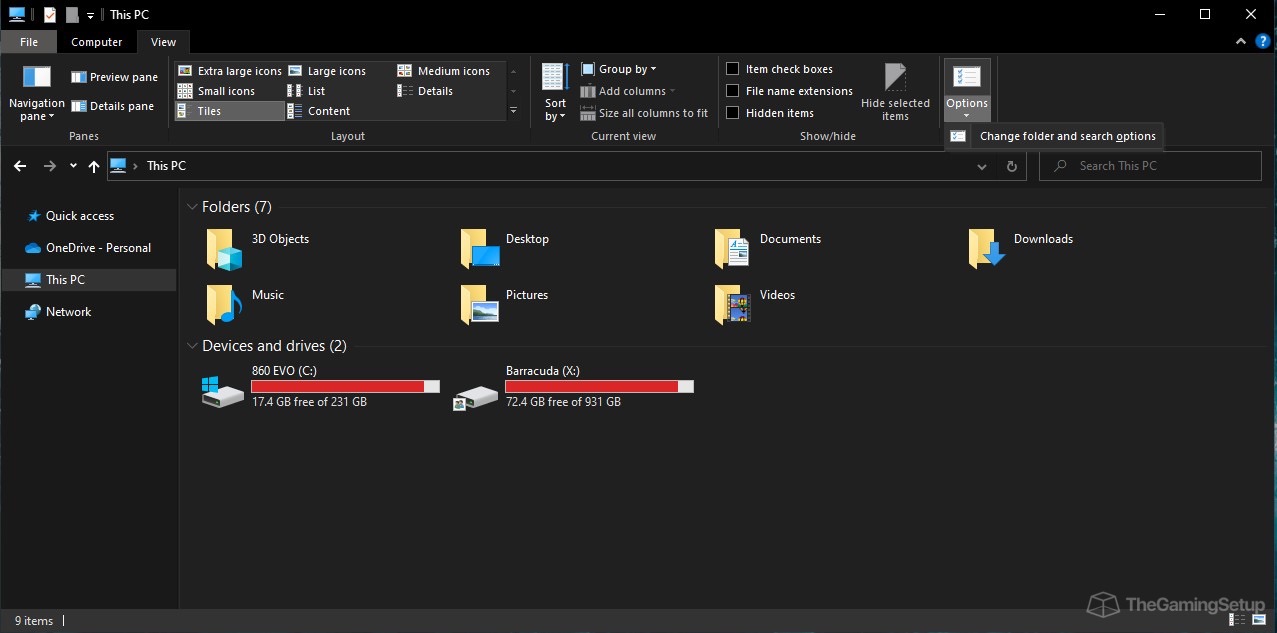Switch layout to Extra large icons
1277x633 pixels.
230,71
